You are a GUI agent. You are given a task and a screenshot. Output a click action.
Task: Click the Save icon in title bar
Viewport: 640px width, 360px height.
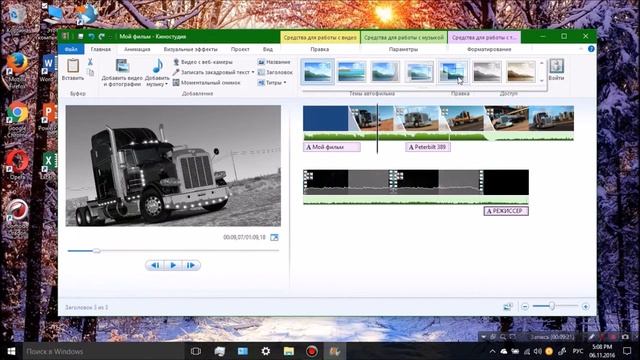pyautogui.click(x=80, y=36)
